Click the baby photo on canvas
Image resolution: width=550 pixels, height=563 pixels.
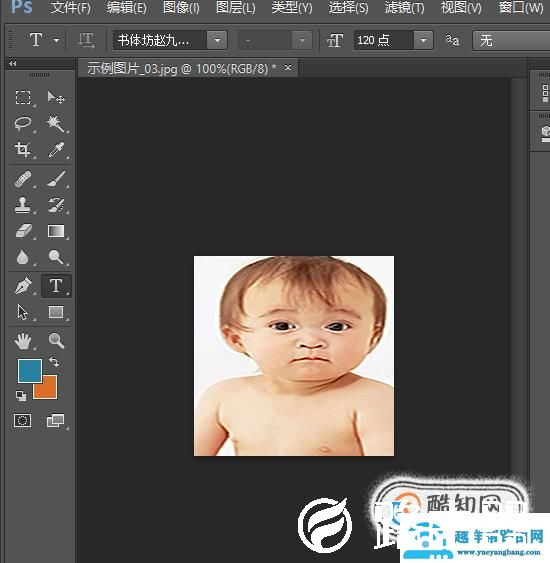(294, 356)
